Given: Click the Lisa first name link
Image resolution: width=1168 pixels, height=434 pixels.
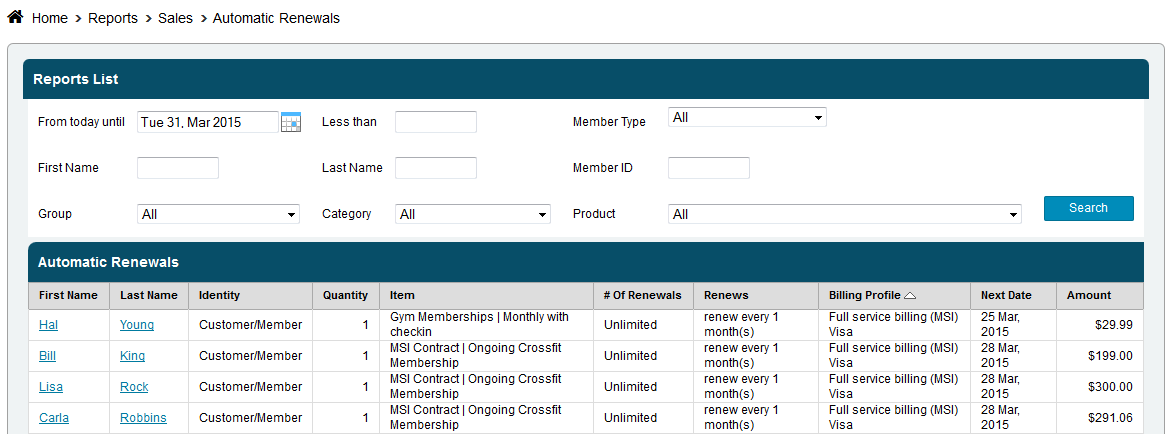Looking at the screenshot, I should tap(51, 387).
